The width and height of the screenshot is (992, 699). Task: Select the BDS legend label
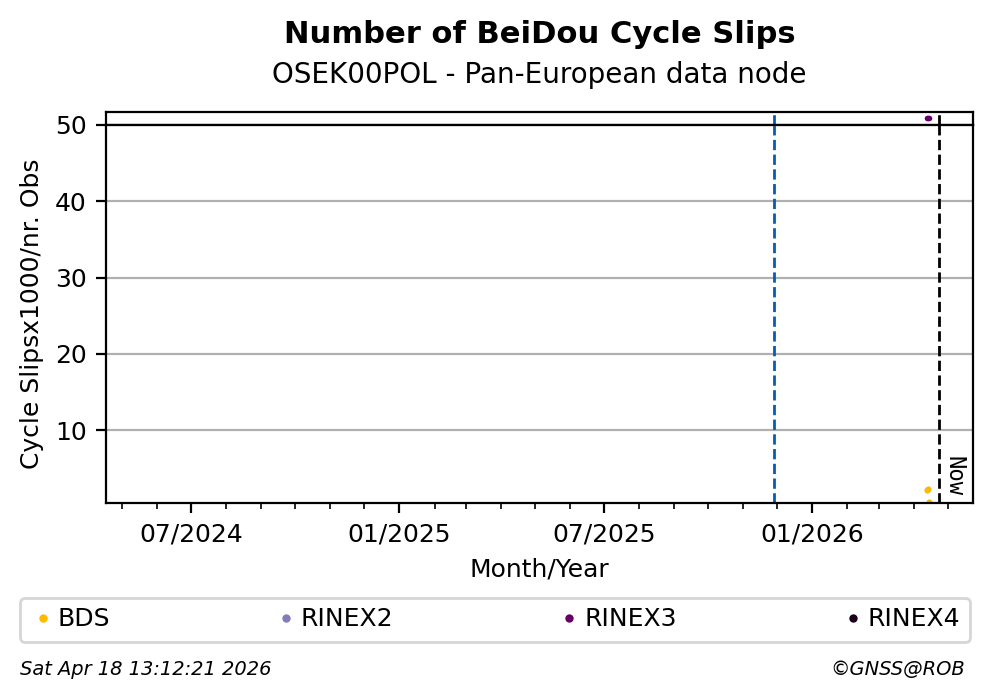coord(83,618)
